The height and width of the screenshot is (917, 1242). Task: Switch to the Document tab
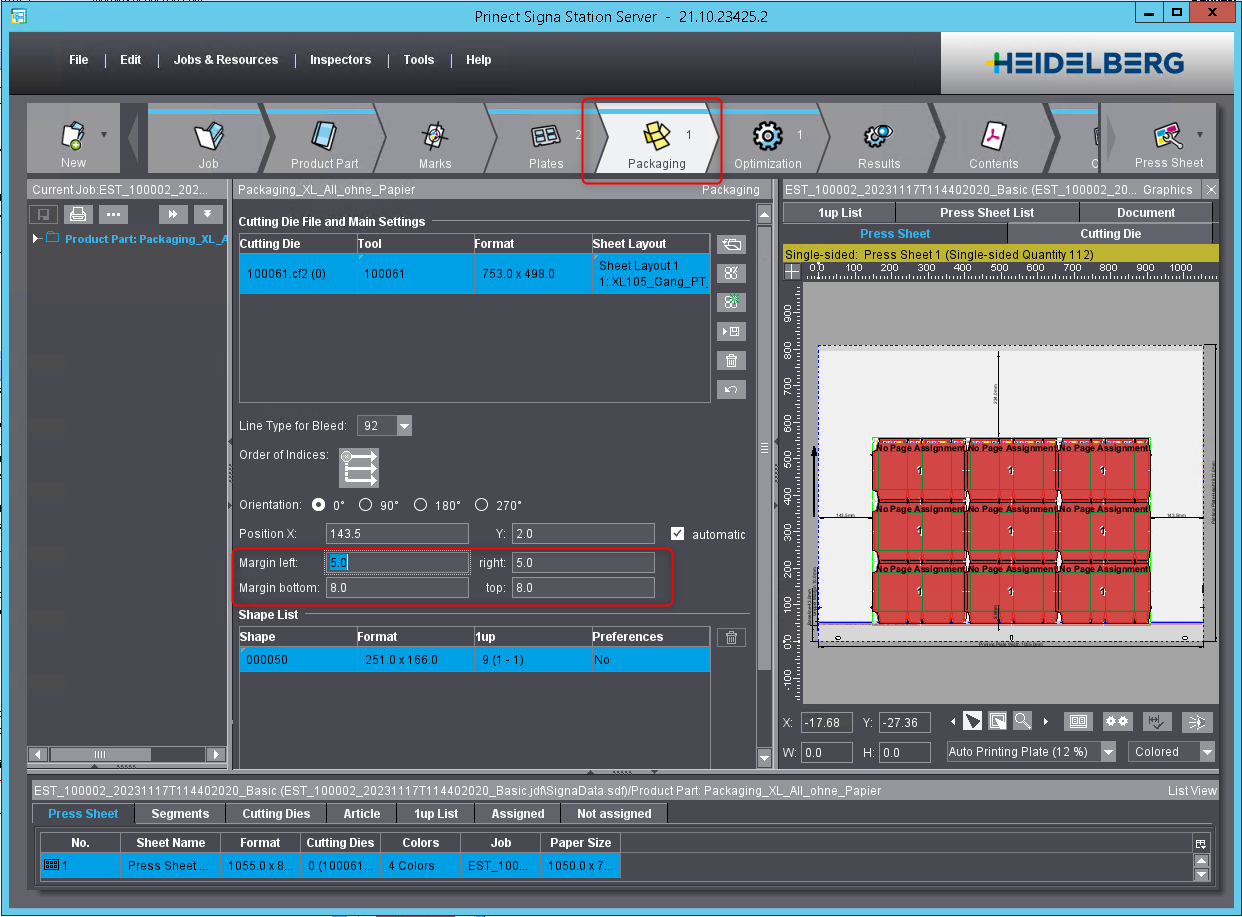pyautogui.click(x=1146, y=213)
